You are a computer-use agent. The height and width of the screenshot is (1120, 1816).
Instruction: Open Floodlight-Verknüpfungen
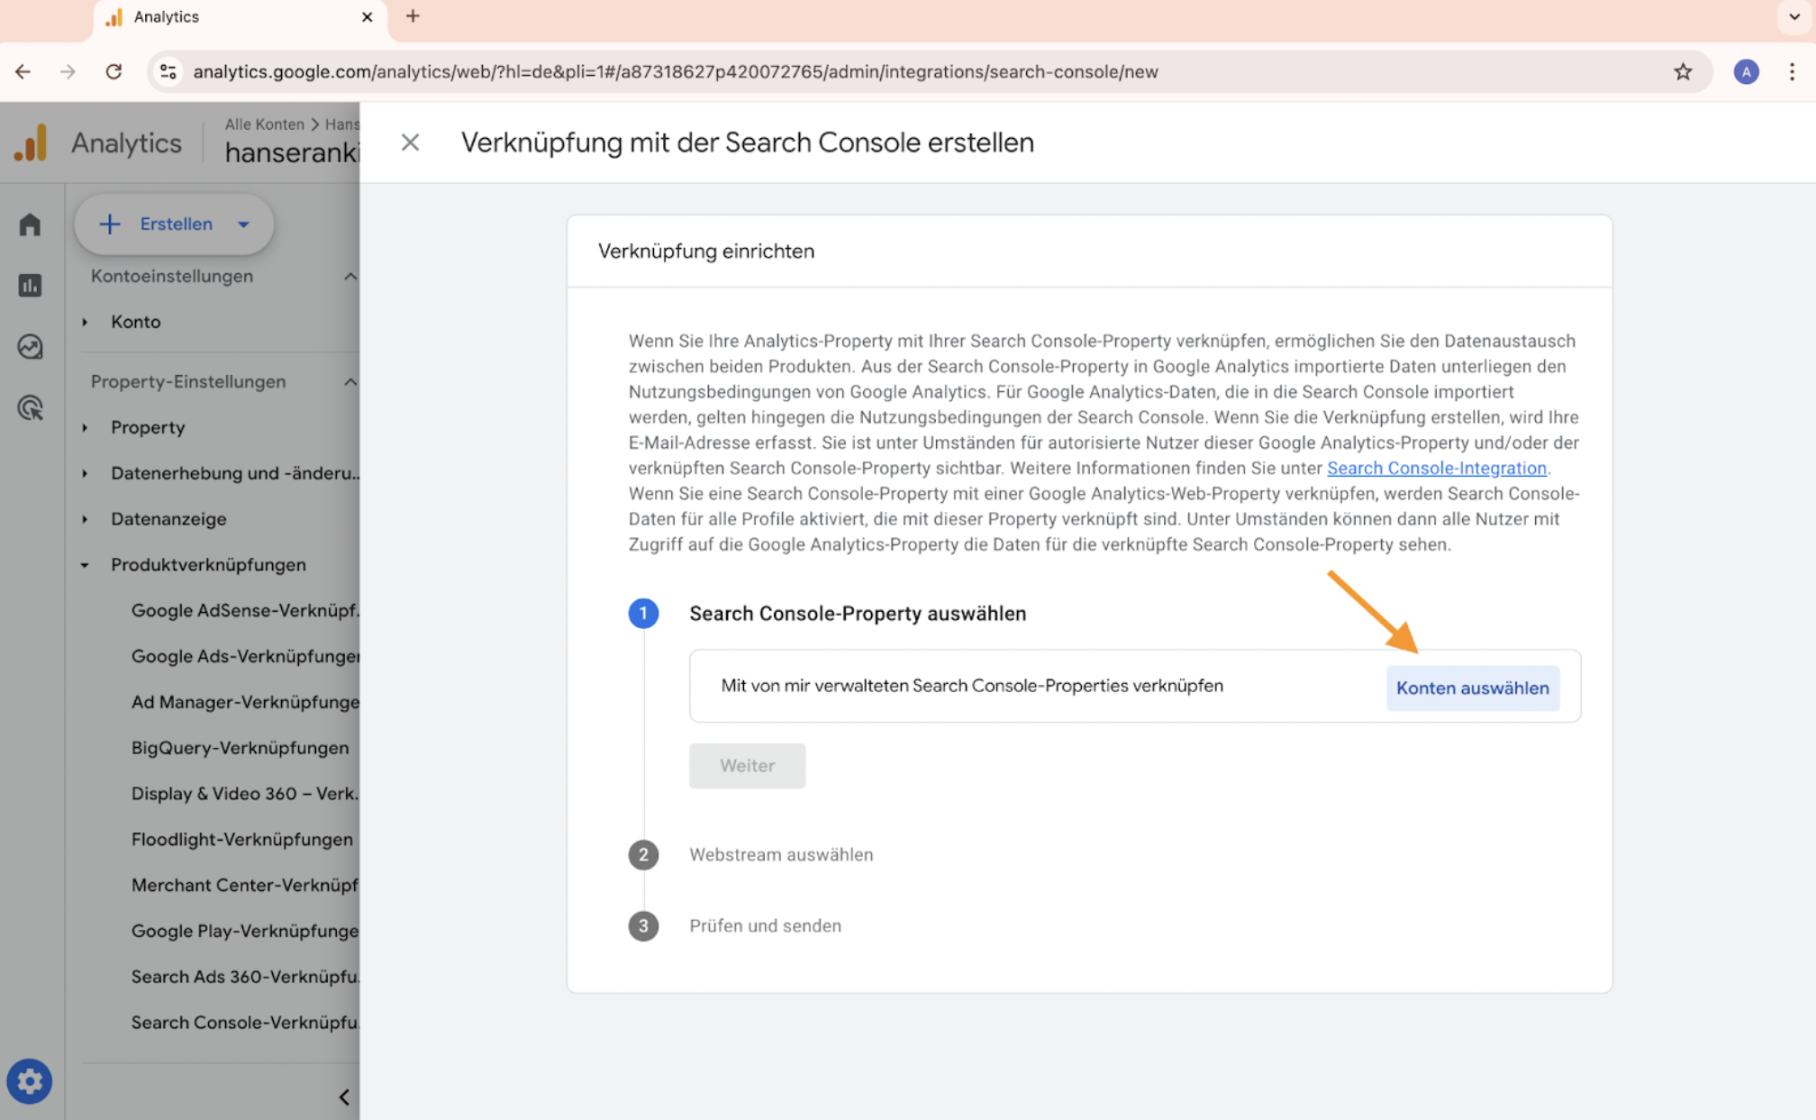point(242,840)
